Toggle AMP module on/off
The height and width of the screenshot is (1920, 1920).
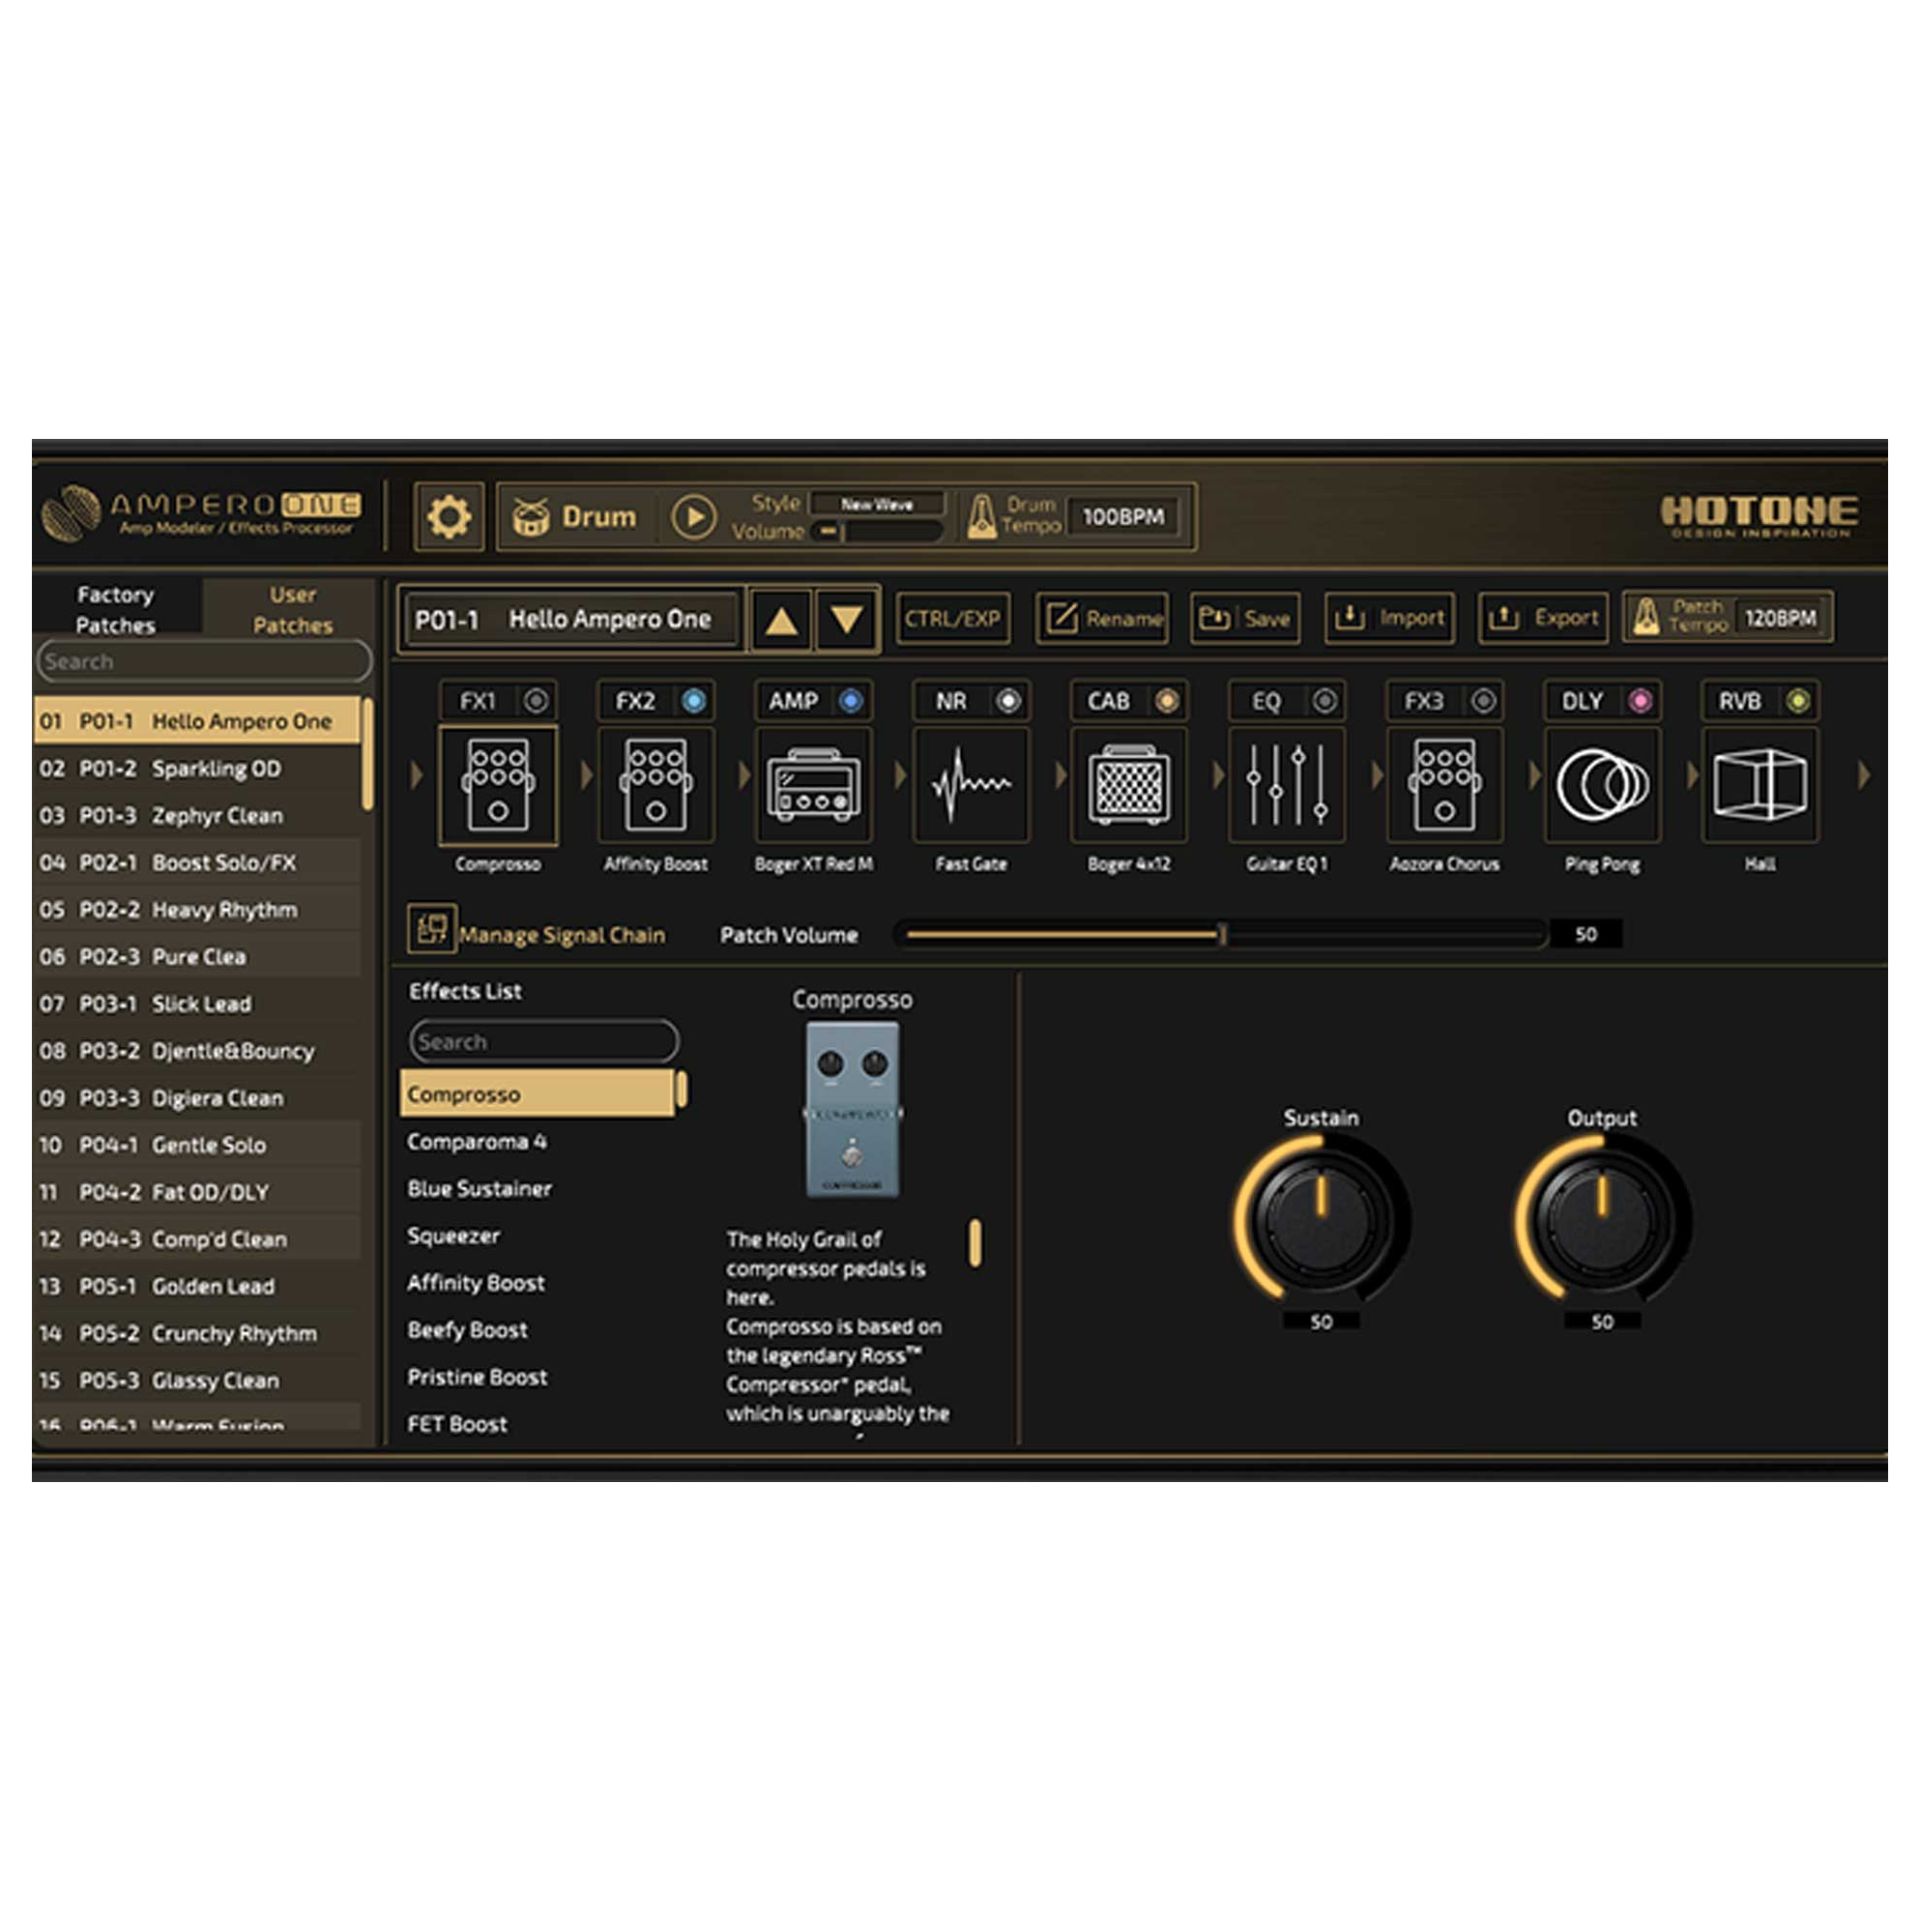tap(851, 701)
